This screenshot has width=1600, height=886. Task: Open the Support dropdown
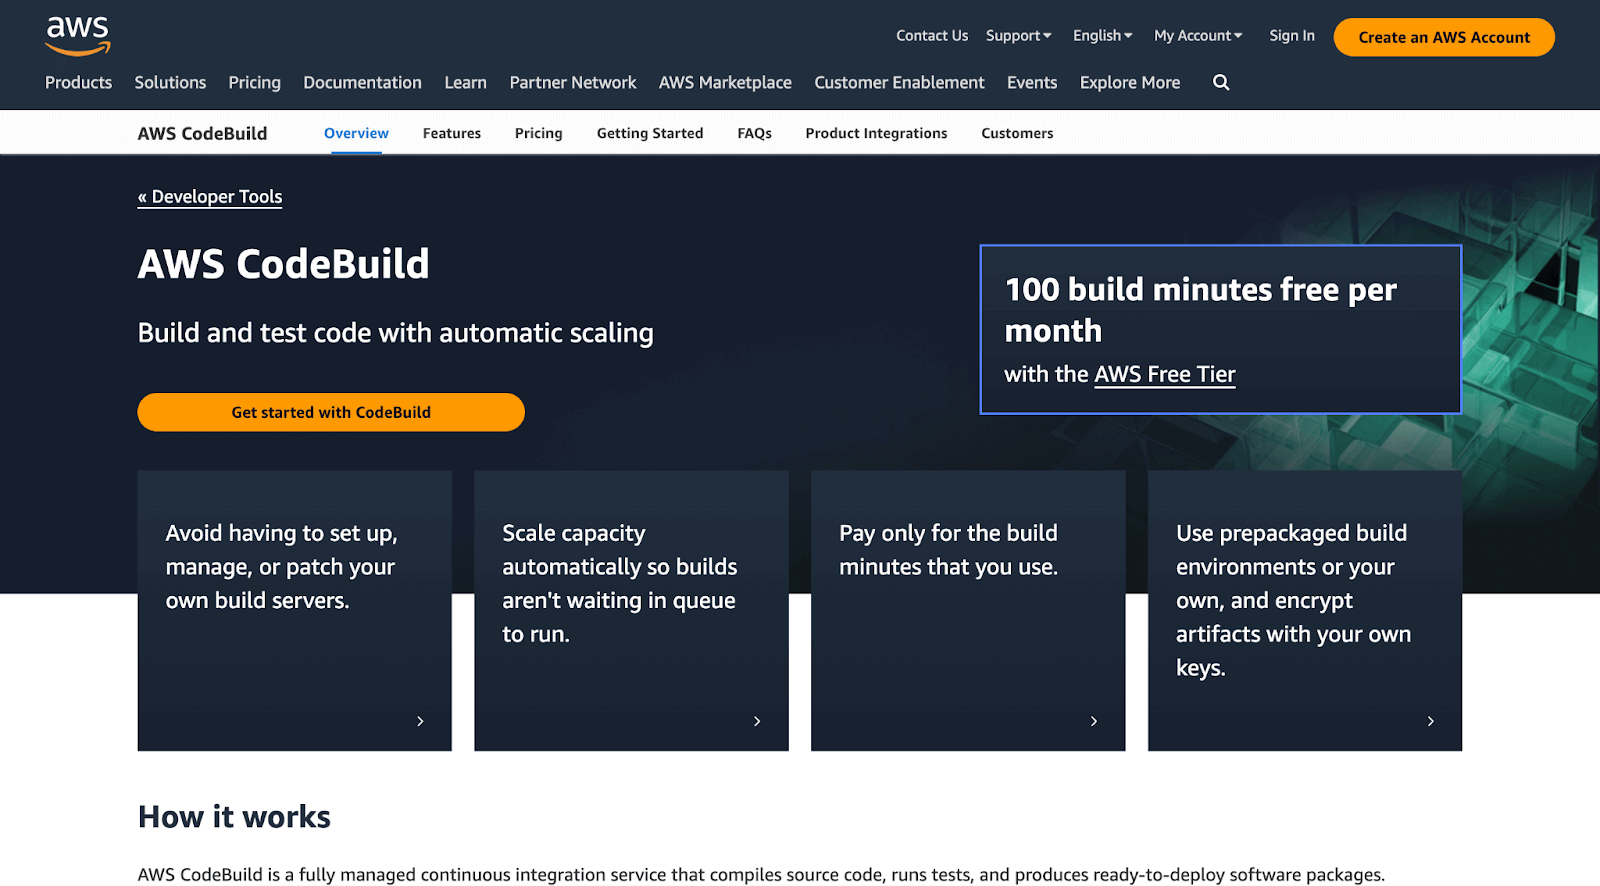click(1018, 36)
